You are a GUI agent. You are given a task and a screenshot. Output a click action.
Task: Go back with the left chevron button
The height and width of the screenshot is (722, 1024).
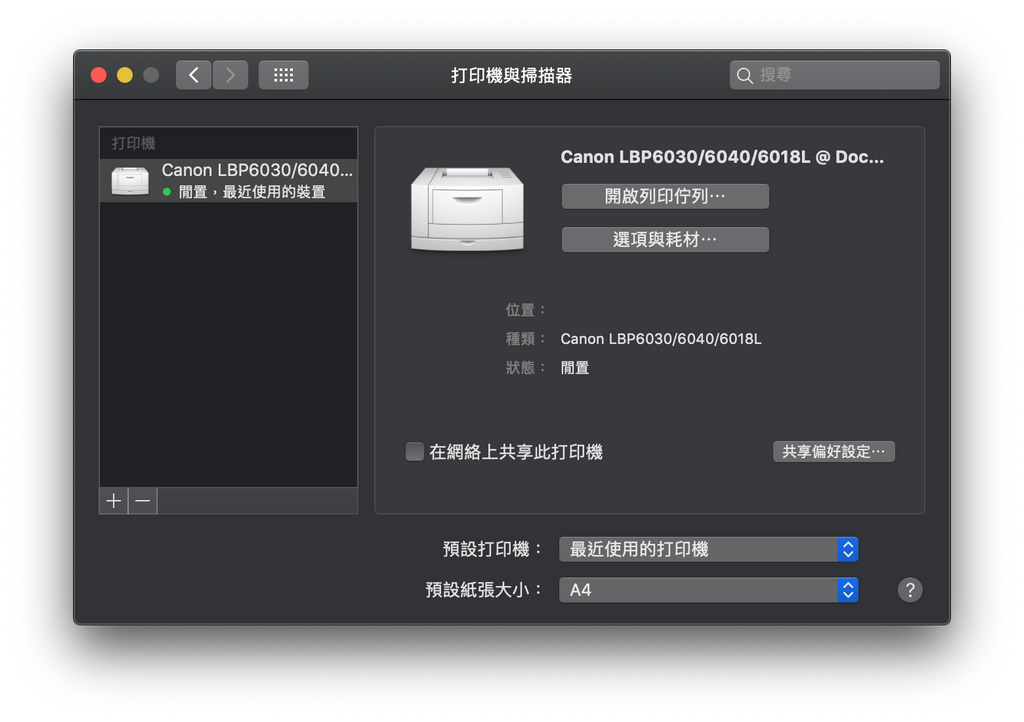coord(194,75)
